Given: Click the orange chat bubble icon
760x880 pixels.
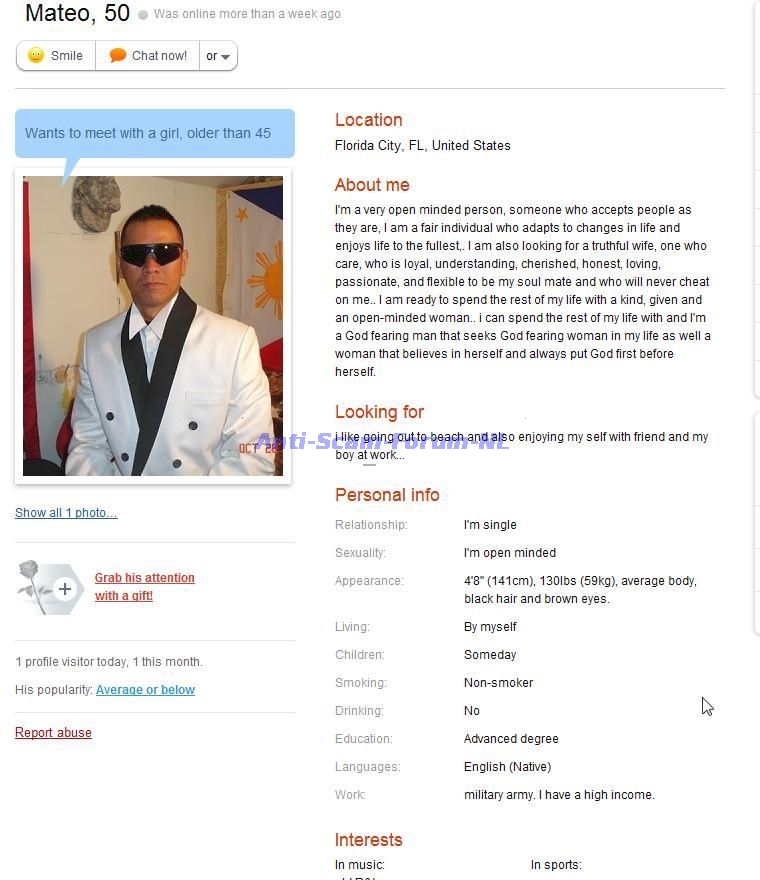Looking at the screenshot, I should pos(117,55).
